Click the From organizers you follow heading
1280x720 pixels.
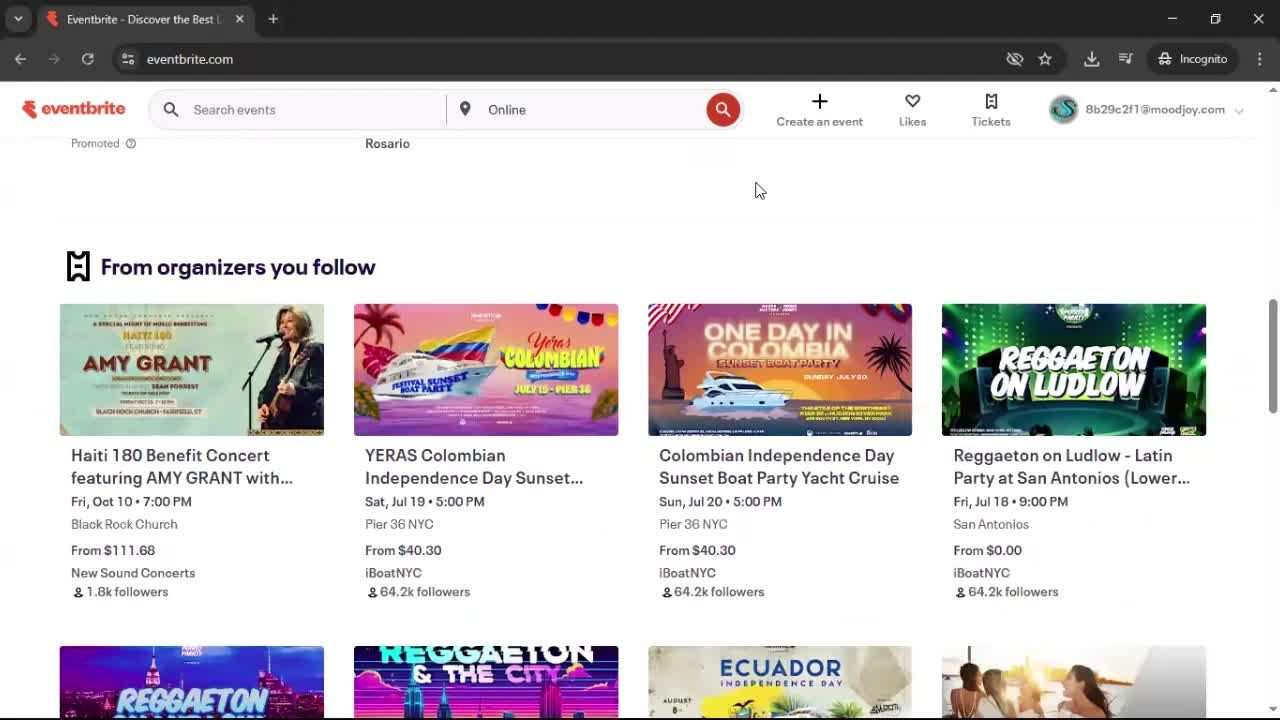(x=238, y=267)
